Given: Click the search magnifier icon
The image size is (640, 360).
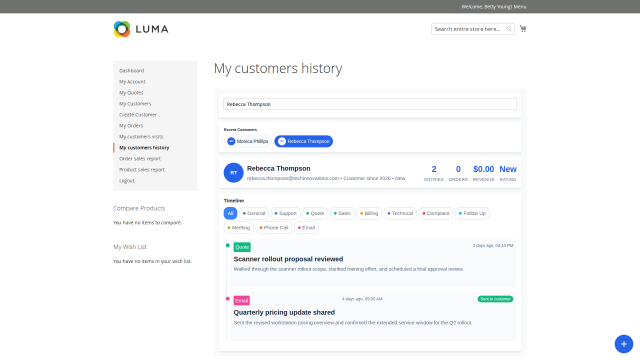Looking at the screenshot, I should 509,29.
